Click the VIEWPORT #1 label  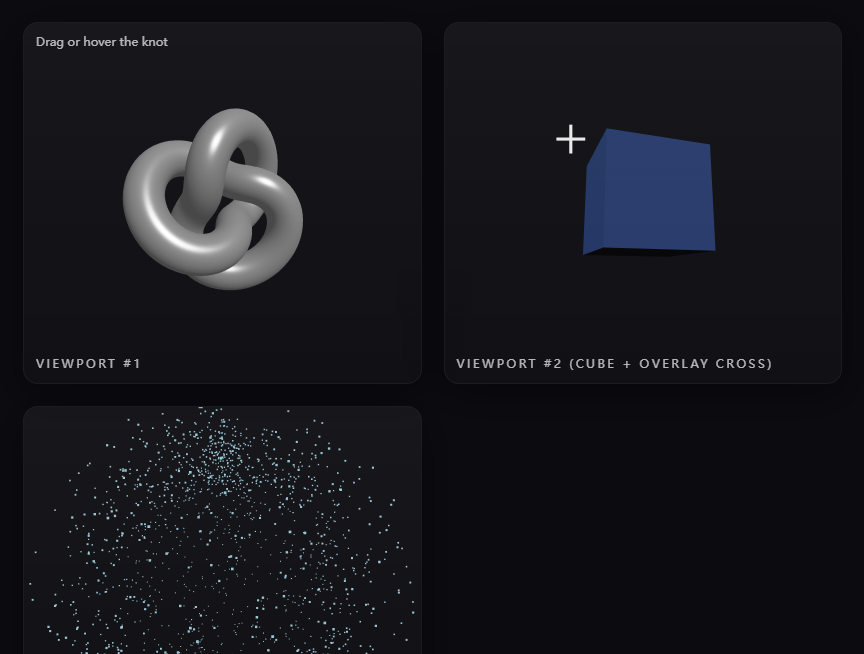88,364
